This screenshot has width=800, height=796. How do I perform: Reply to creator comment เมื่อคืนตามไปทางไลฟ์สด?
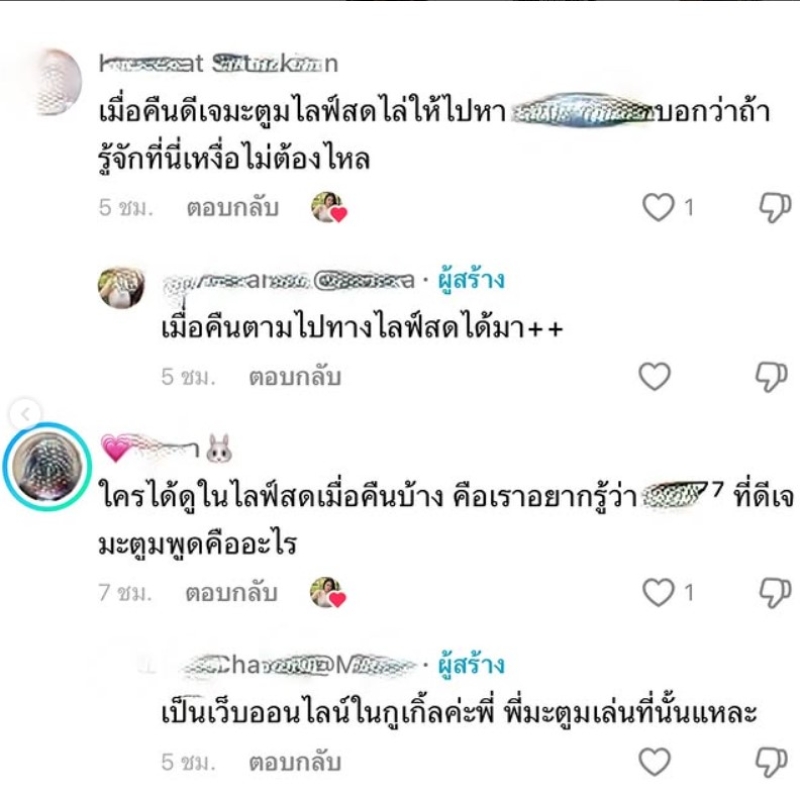click(295, 377)
